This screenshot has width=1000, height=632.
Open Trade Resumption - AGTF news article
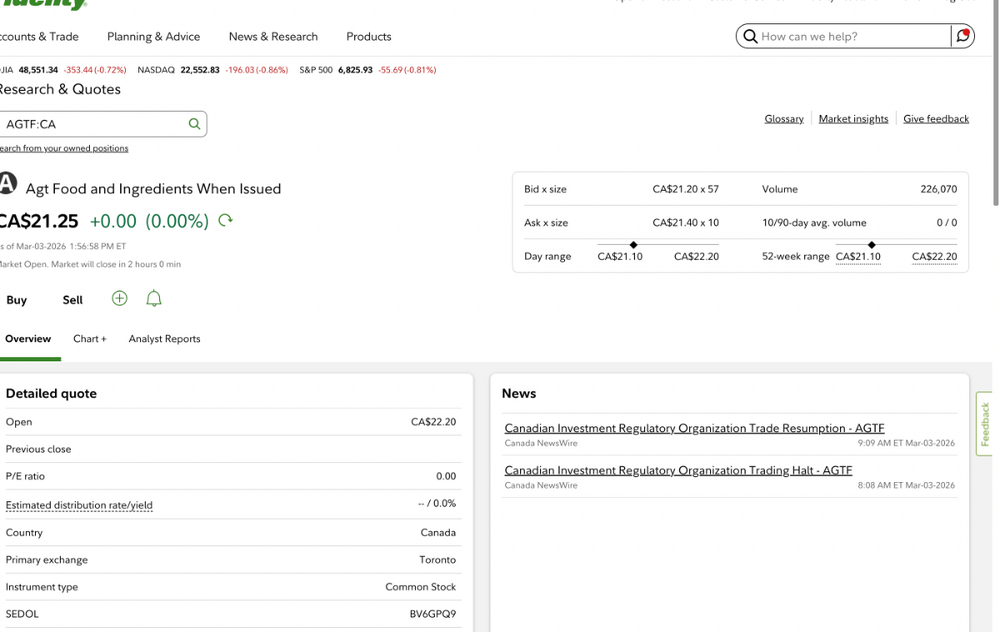pos(694,428)
